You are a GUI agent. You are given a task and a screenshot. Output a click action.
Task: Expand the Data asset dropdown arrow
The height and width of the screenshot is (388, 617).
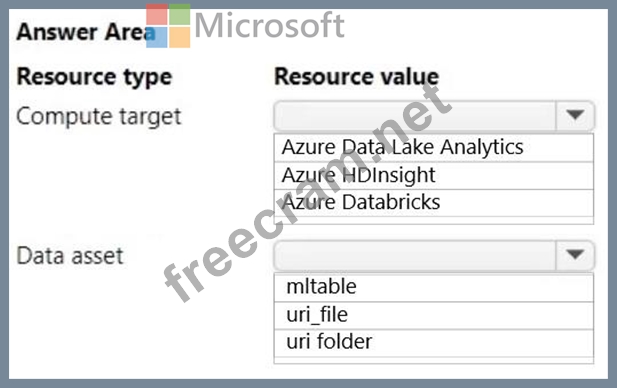(575, 255)
